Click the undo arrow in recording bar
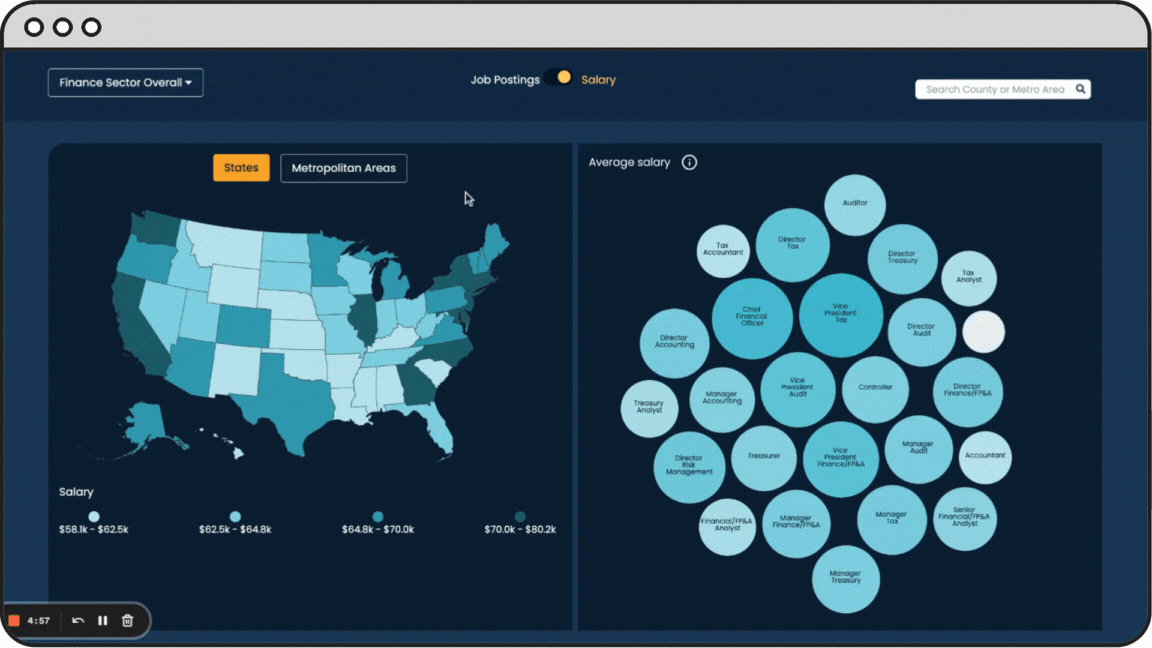Screen dimensions: 1152x648 78,621
